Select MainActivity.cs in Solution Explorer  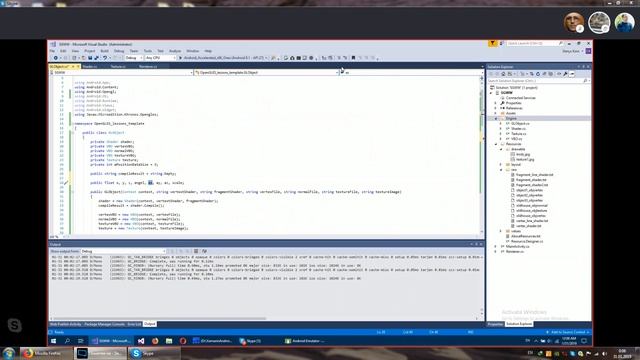tap(517, 247)
